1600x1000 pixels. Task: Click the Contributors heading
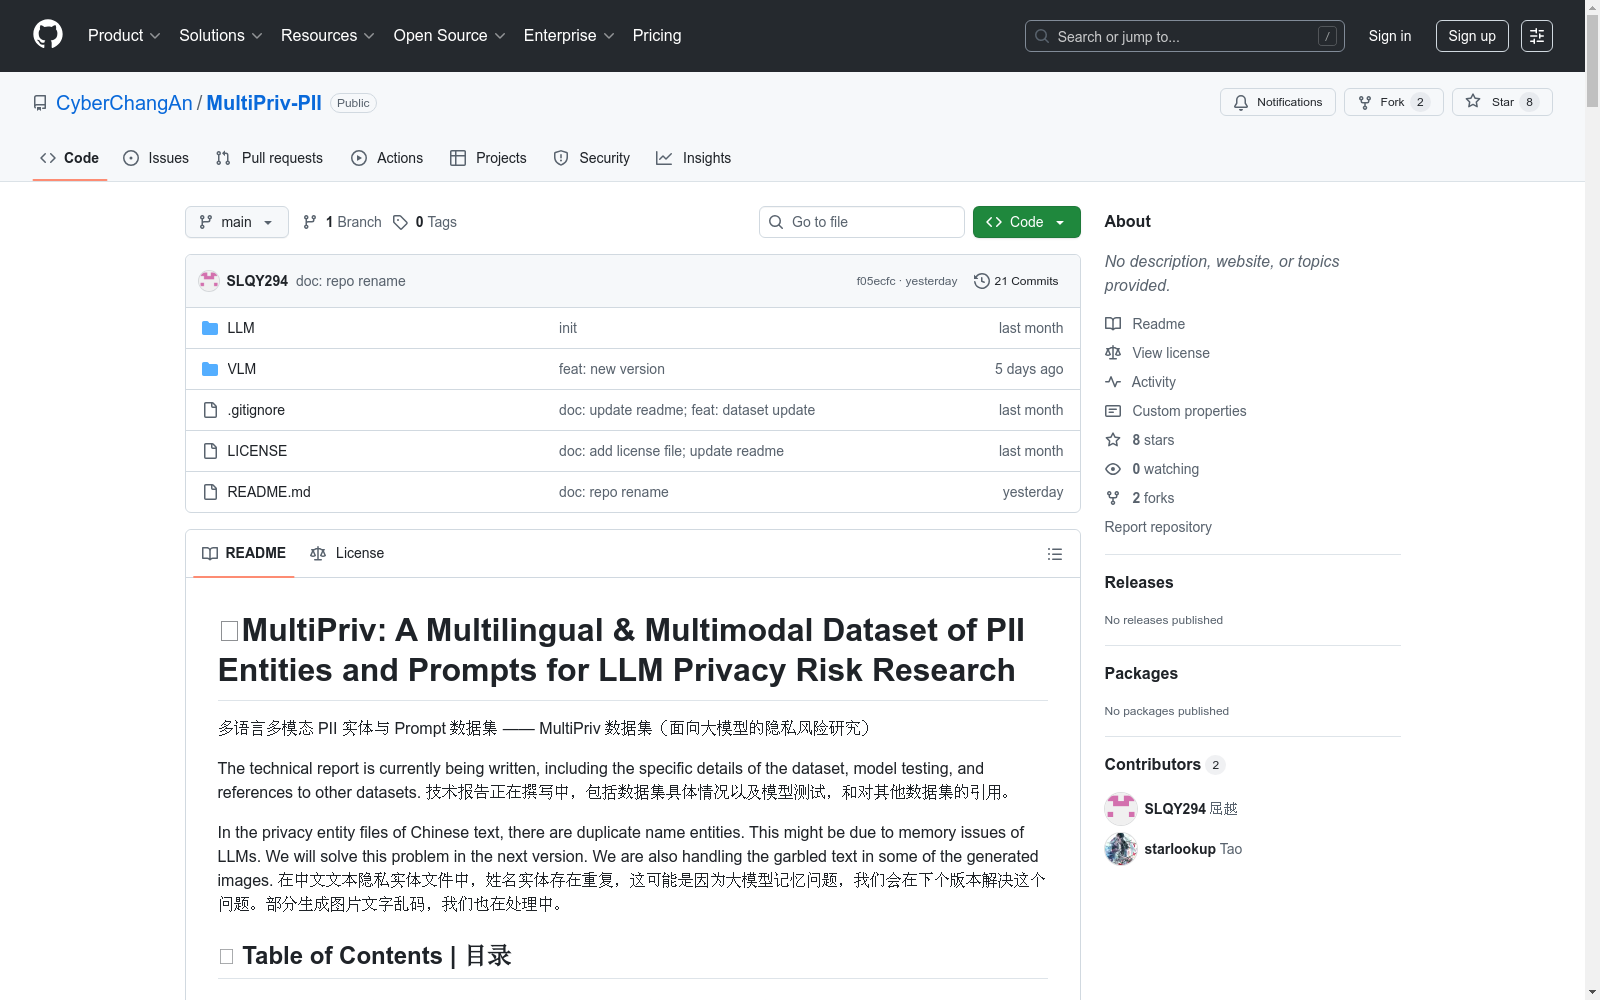(1153, 765)
